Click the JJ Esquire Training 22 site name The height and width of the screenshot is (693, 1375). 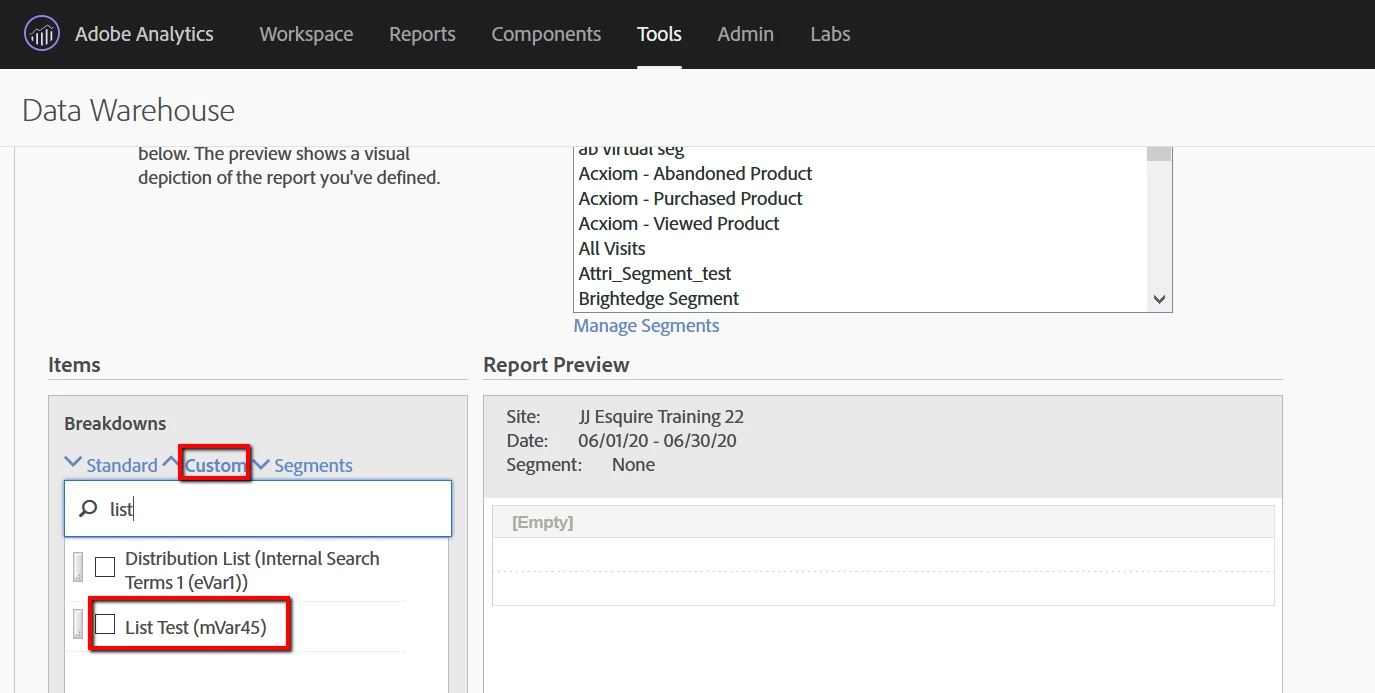pos(661,417)
